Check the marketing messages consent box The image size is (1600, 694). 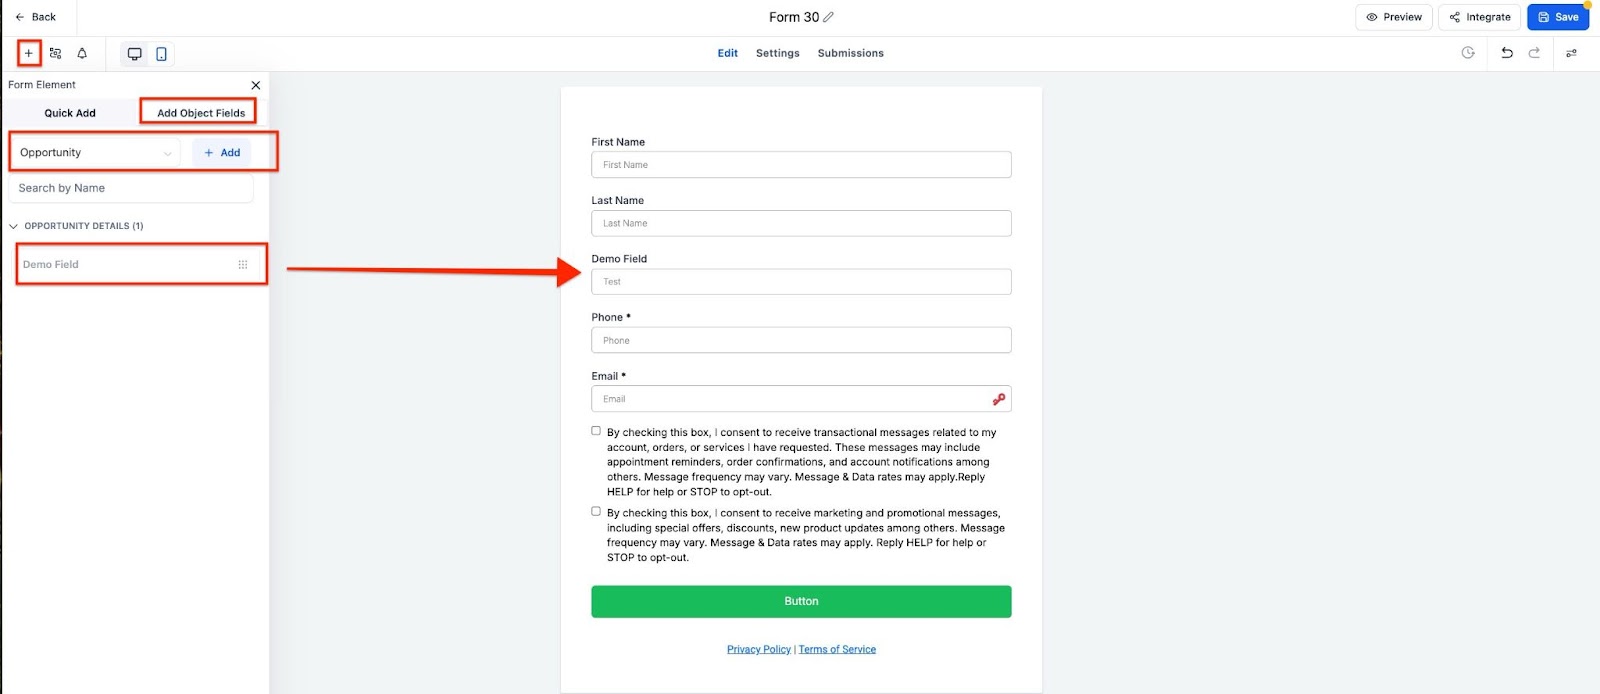click(596, 511)
